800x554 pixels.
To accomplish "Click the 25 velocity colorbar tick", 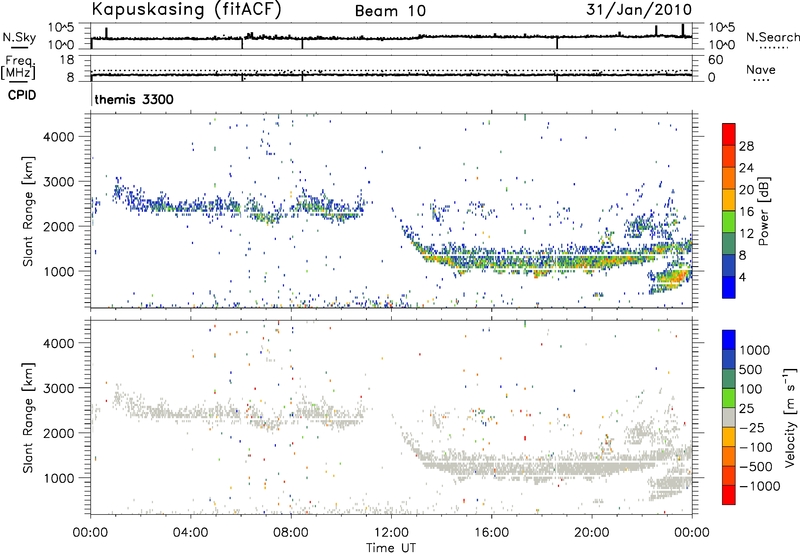I will coord(747,408).
